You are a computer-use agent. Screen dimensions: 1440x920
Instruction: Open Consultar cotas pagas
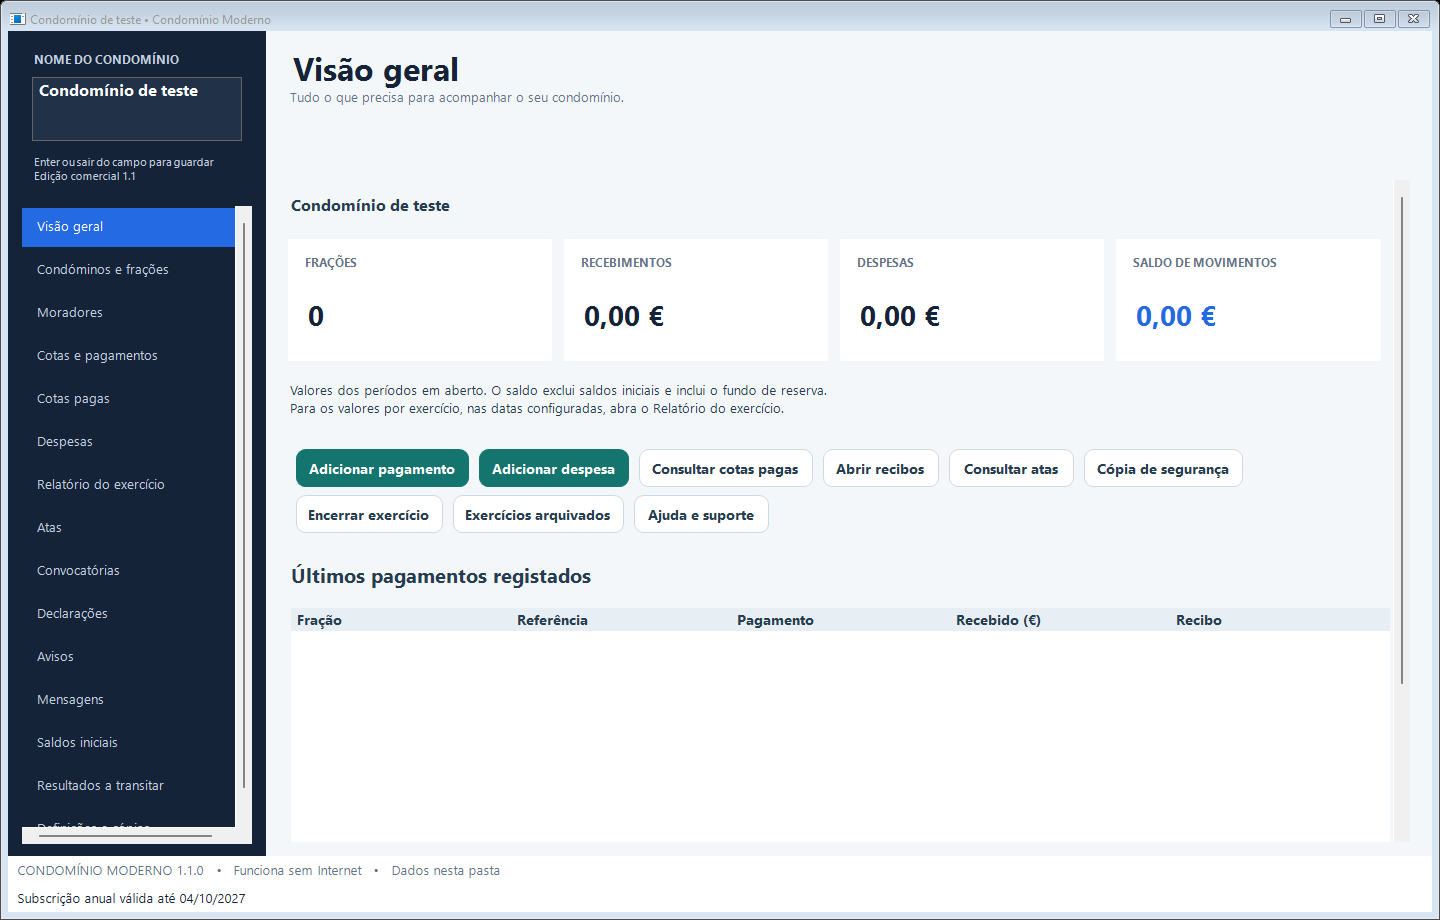[726, 469]
